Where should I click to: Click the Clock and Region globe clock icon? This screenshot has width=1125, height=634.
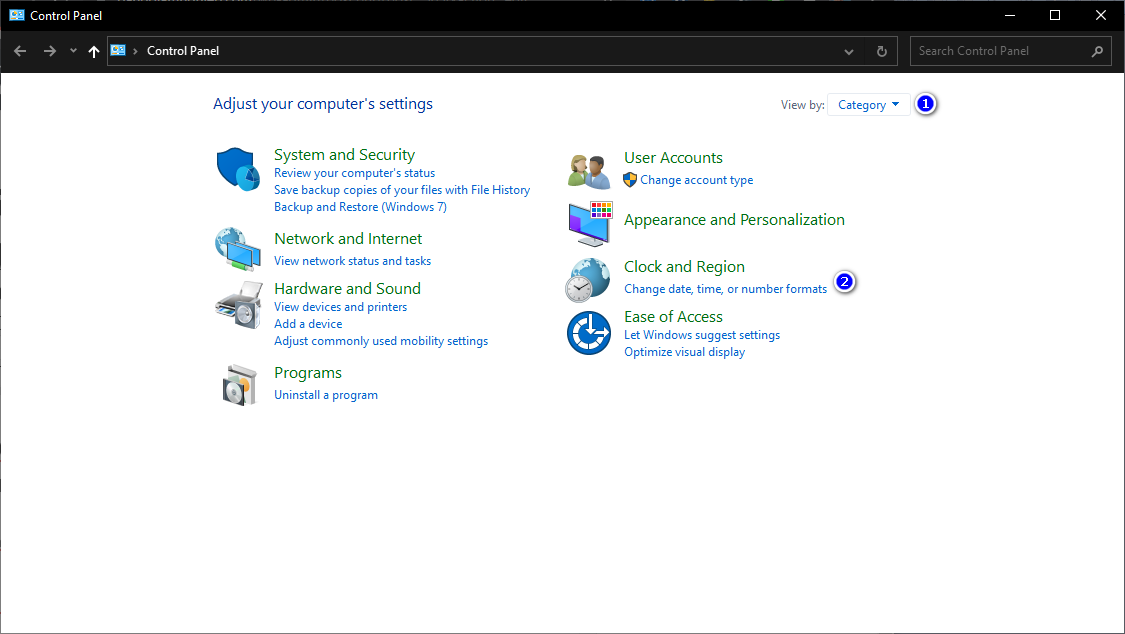tap(588, 280)
